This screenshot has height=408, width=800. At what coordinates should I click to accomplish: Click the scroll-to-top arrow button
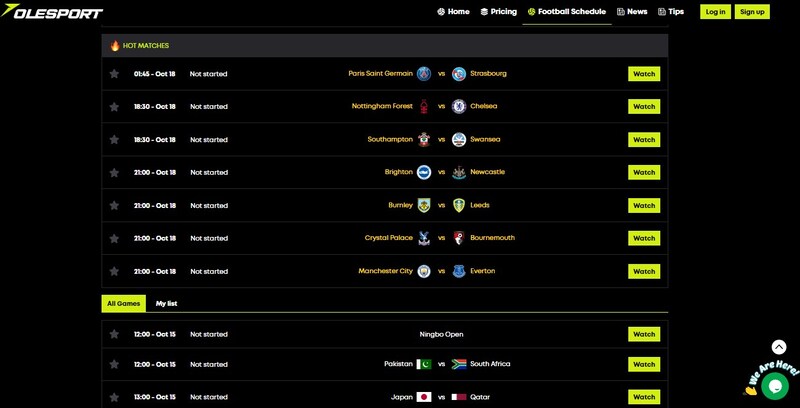tap(779, 347)
